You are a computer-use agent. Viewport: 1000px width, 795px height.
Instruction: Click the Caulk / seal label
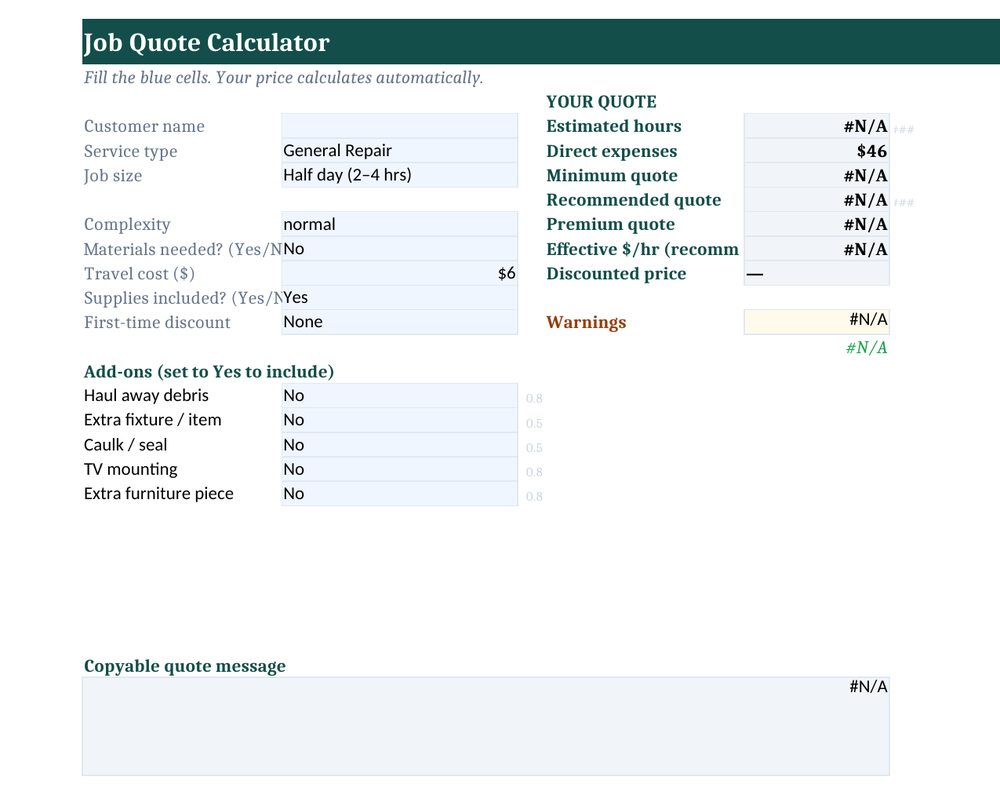coord(126,444)
